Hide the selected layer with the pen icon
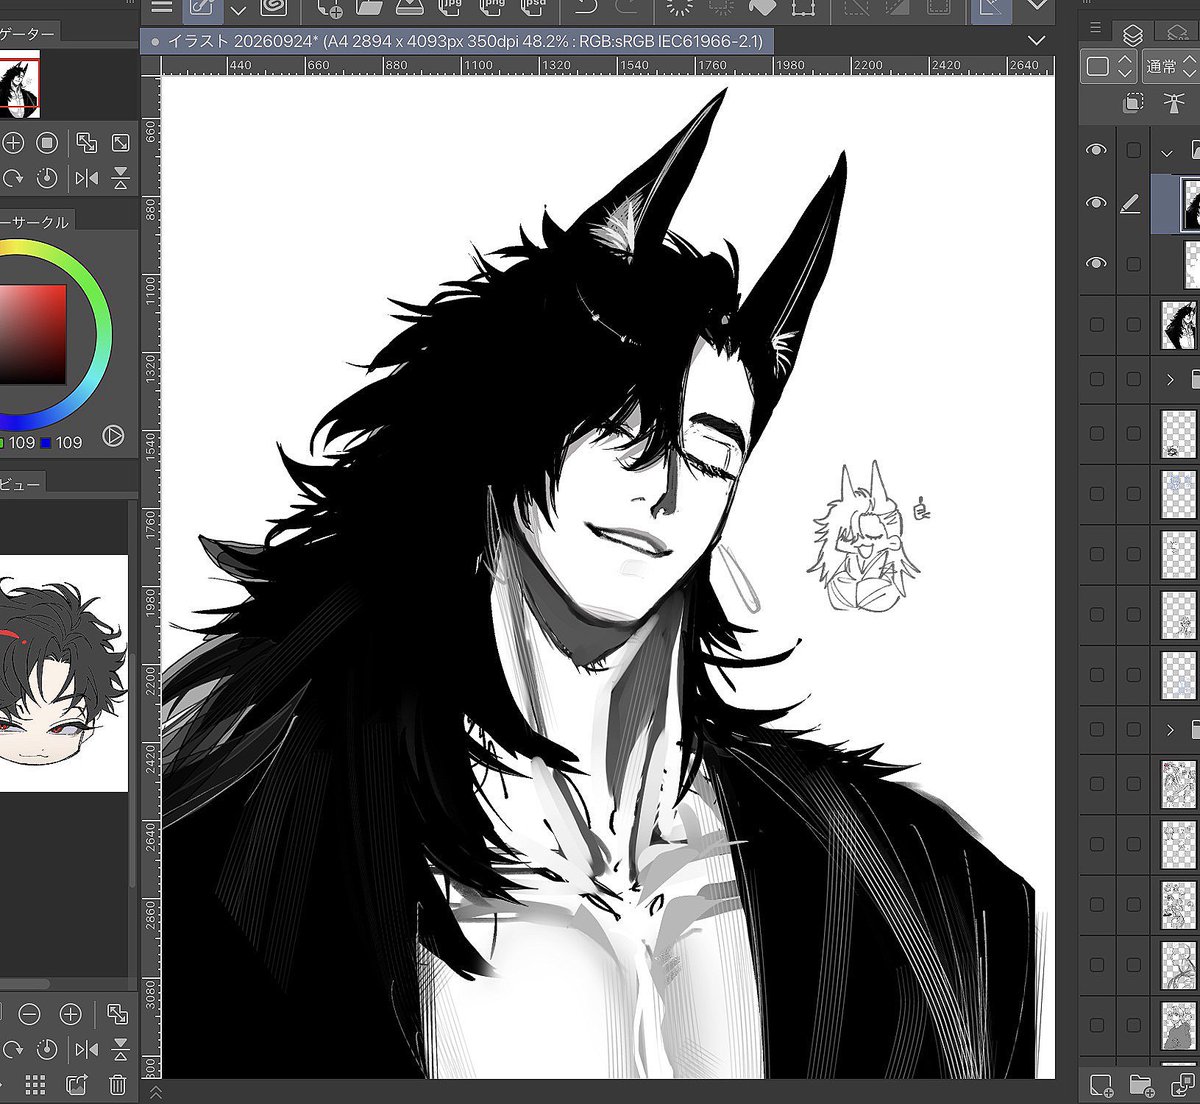The image size is (1200, 1104). (x=1097, y=203)
